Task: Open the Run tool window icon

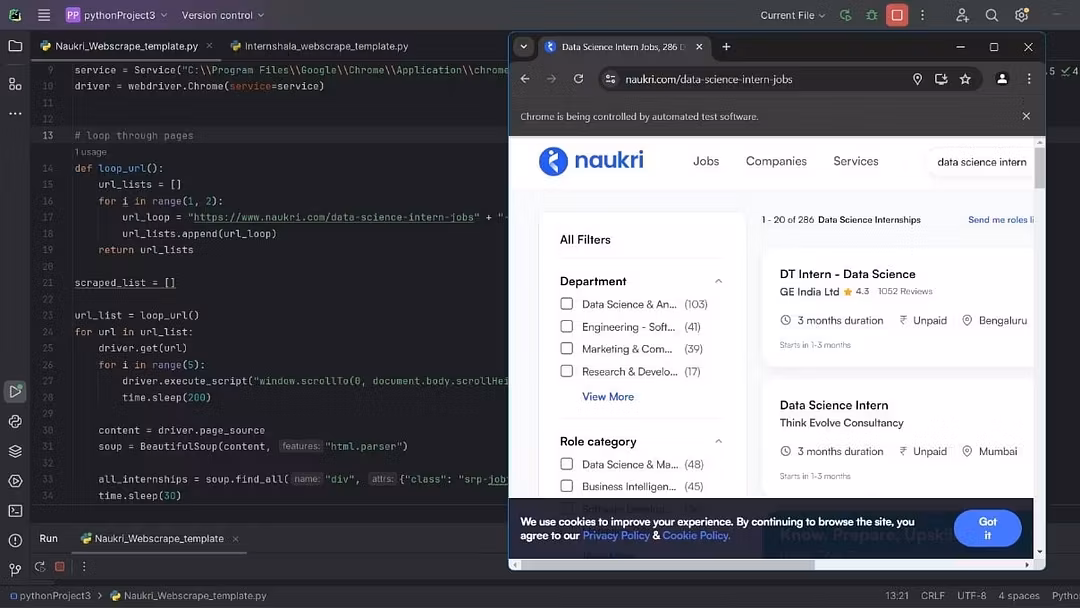Action: 15,391
